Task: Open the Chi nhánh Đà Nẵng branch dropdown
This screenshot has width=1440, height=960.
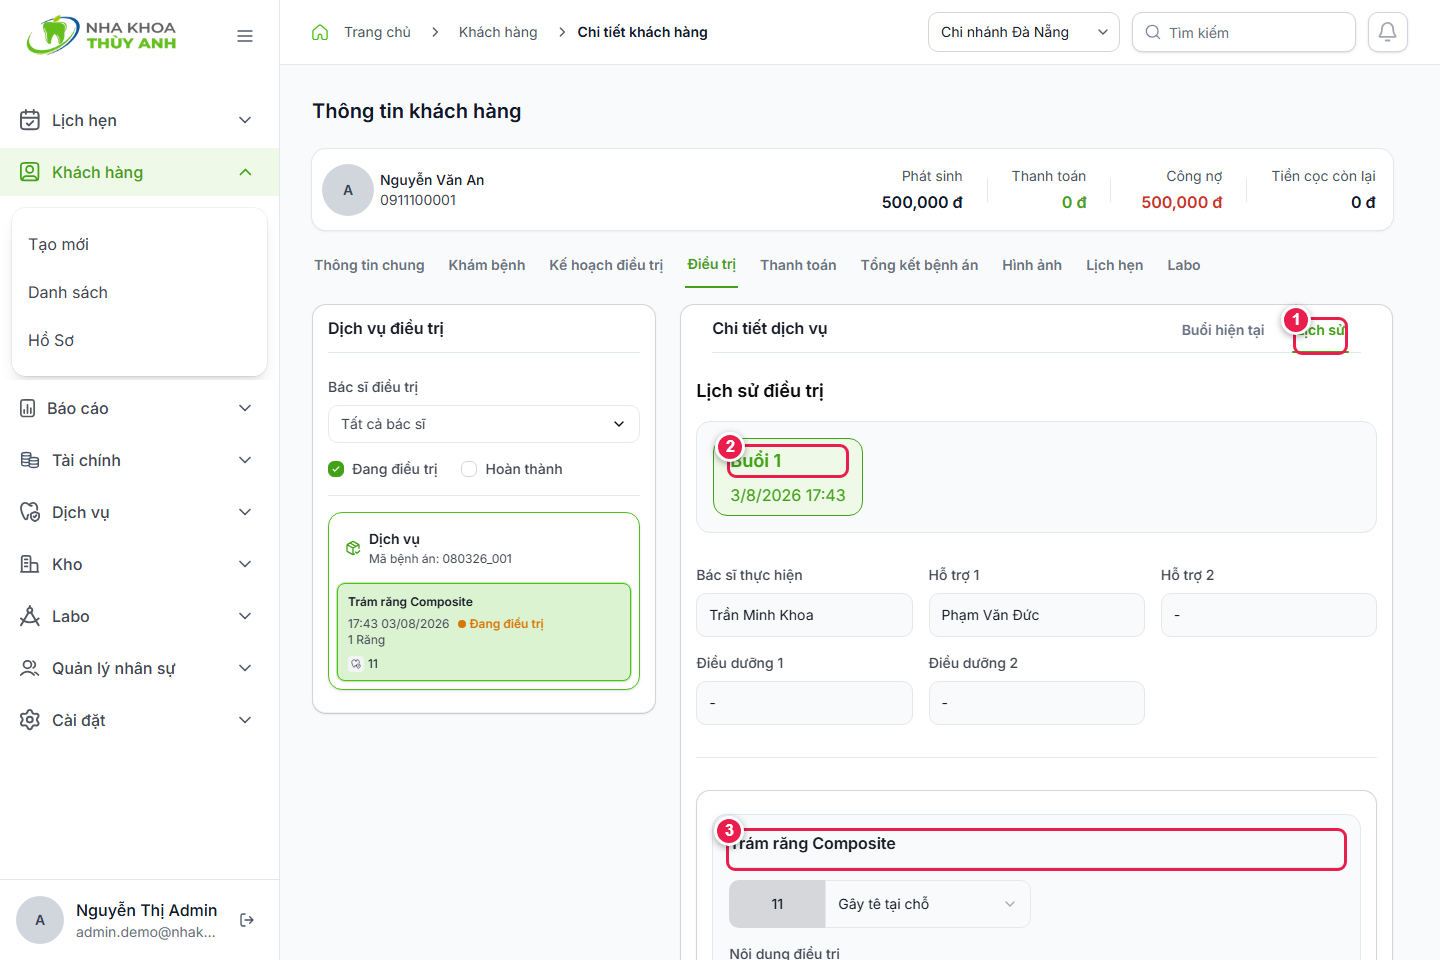Action: click(x=1024, y=32)
